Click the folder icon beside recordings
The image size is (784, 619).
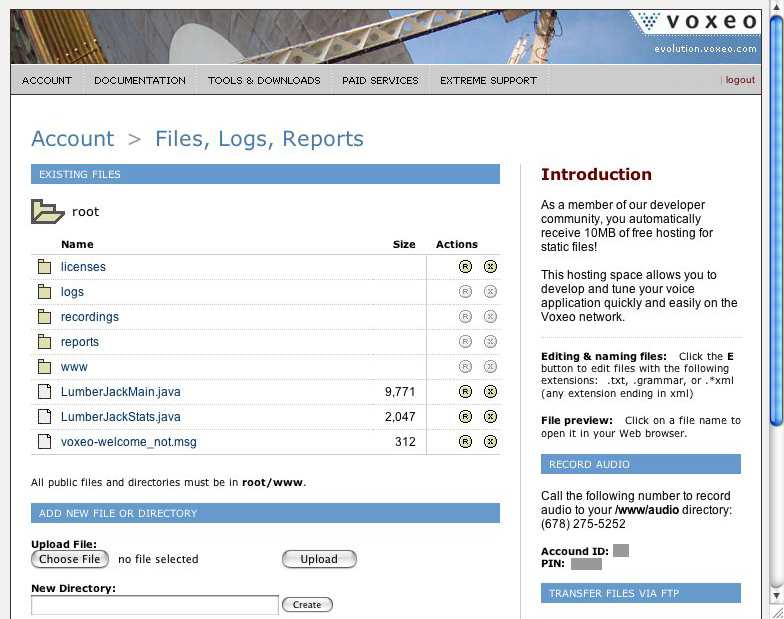pyautogui.click(x=44, y=316)
